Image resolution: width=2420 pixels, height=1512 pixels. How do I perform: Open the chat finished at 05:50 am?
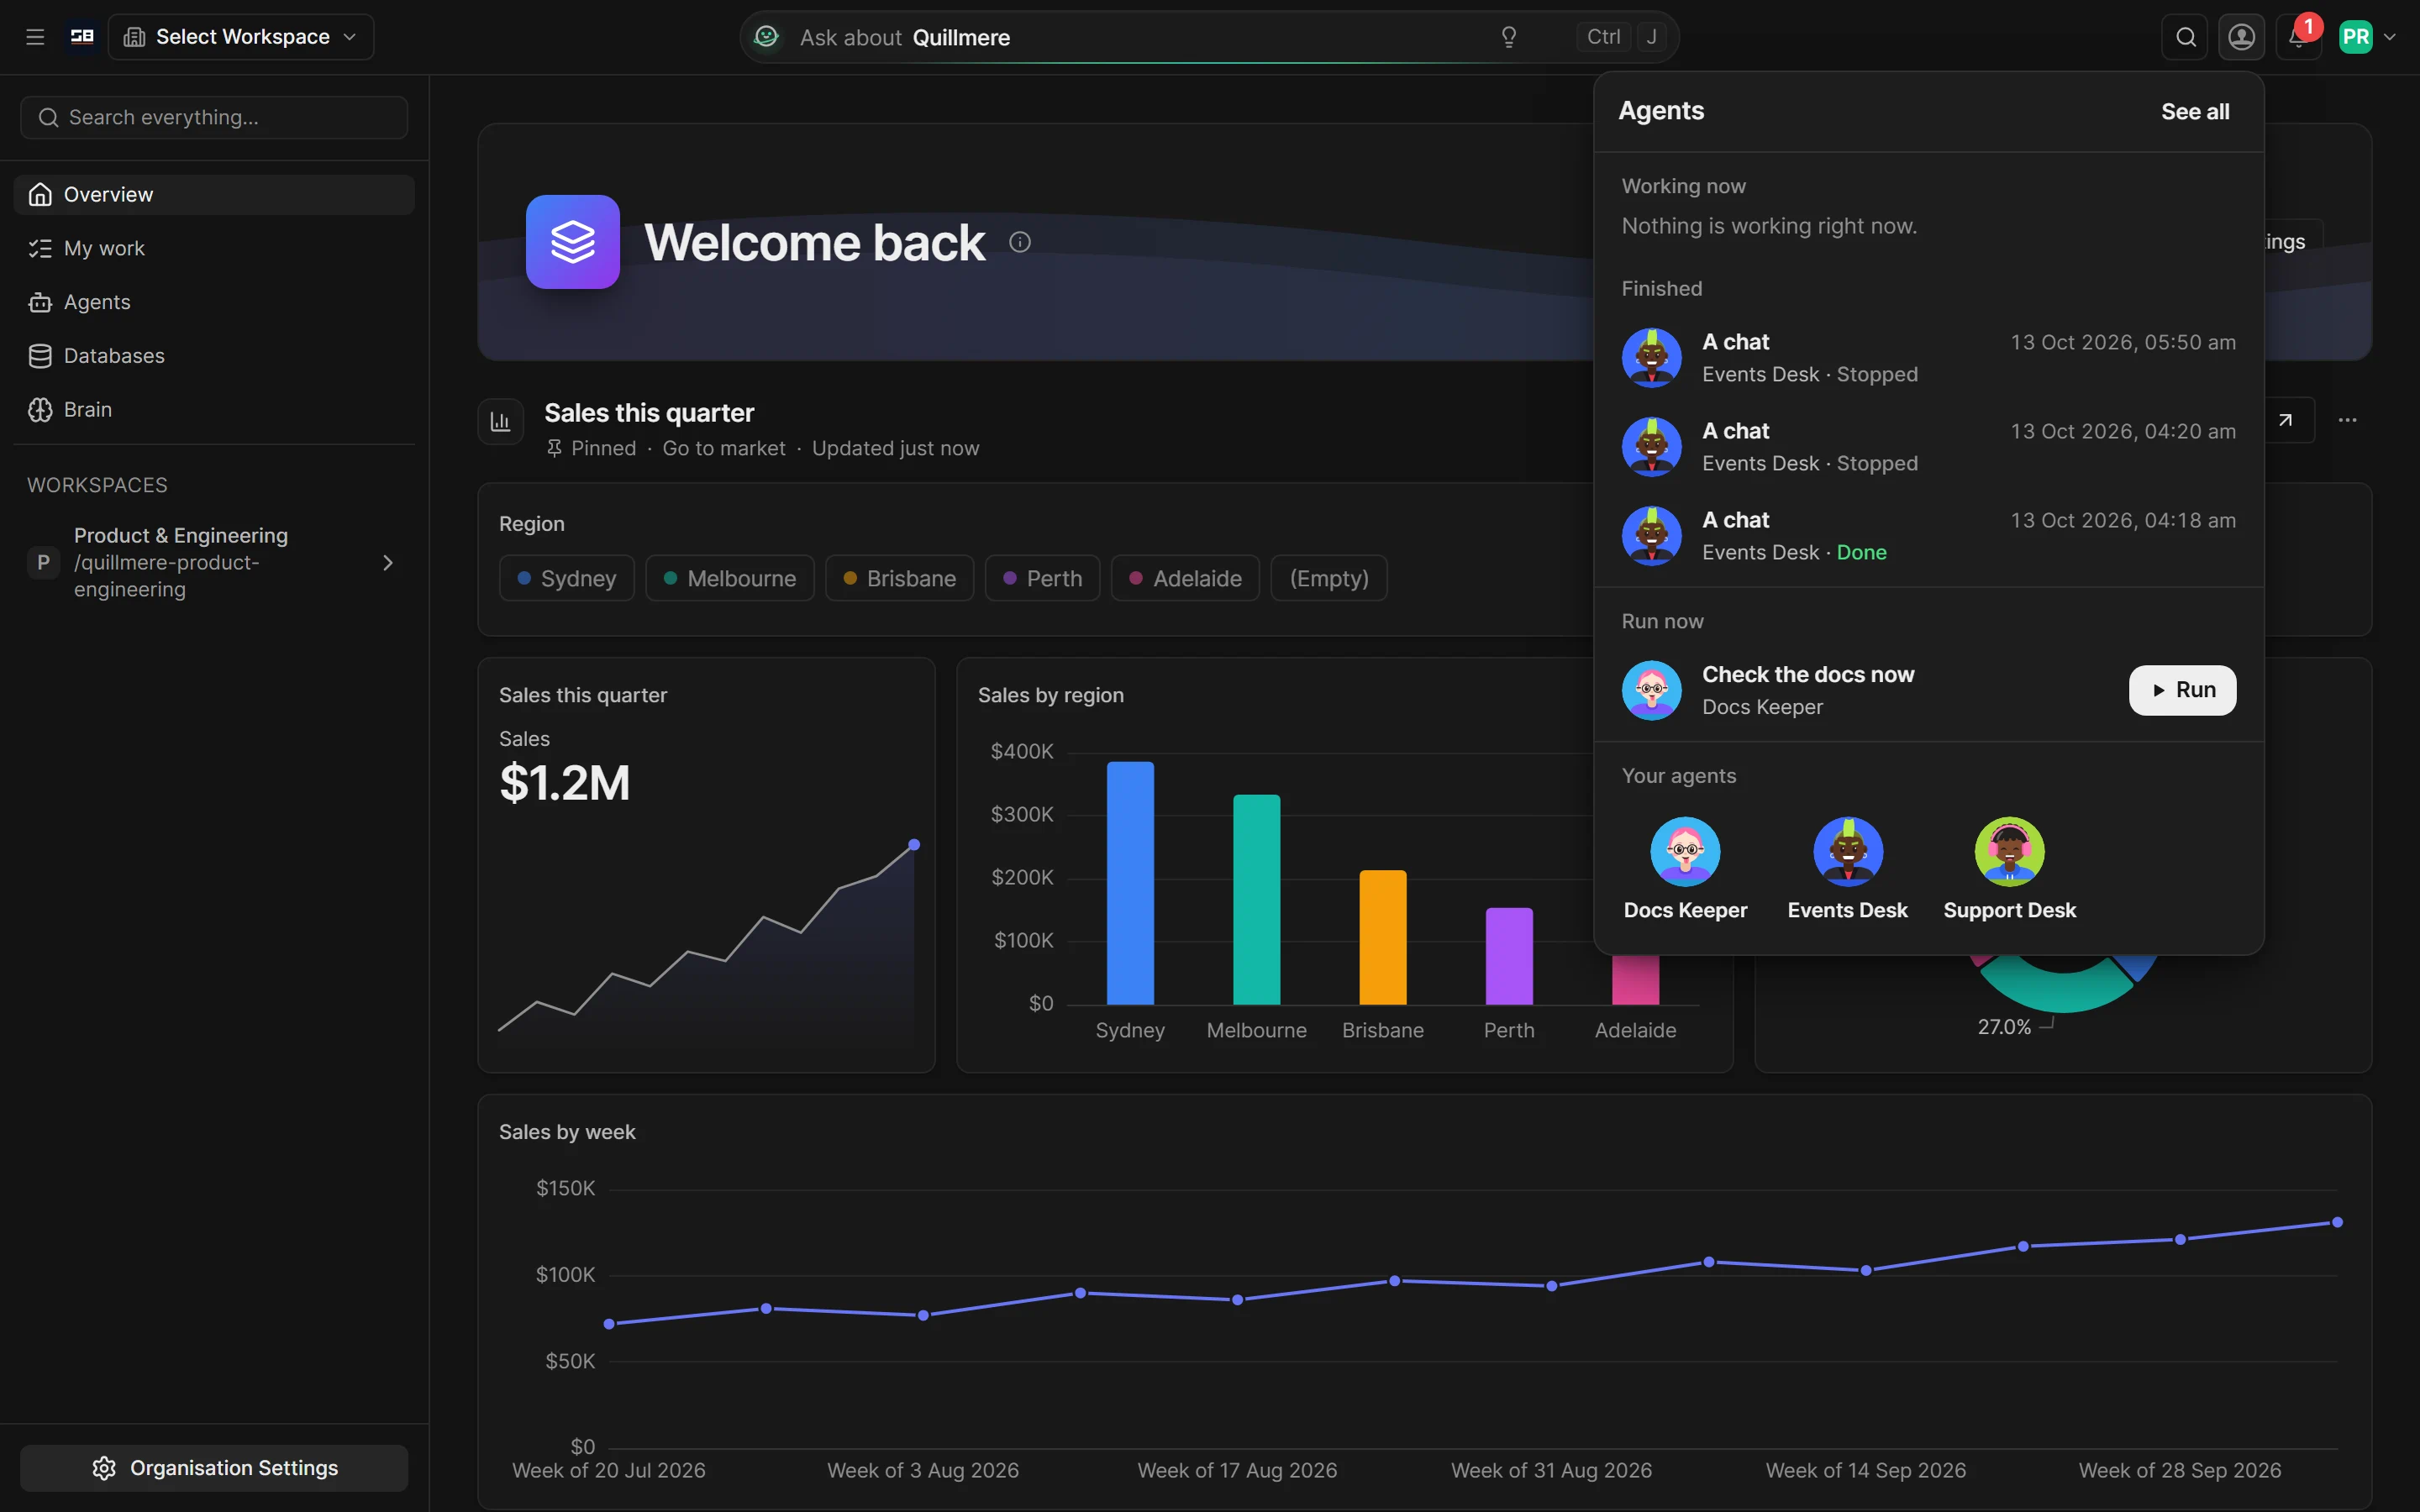coord(1928,358)
